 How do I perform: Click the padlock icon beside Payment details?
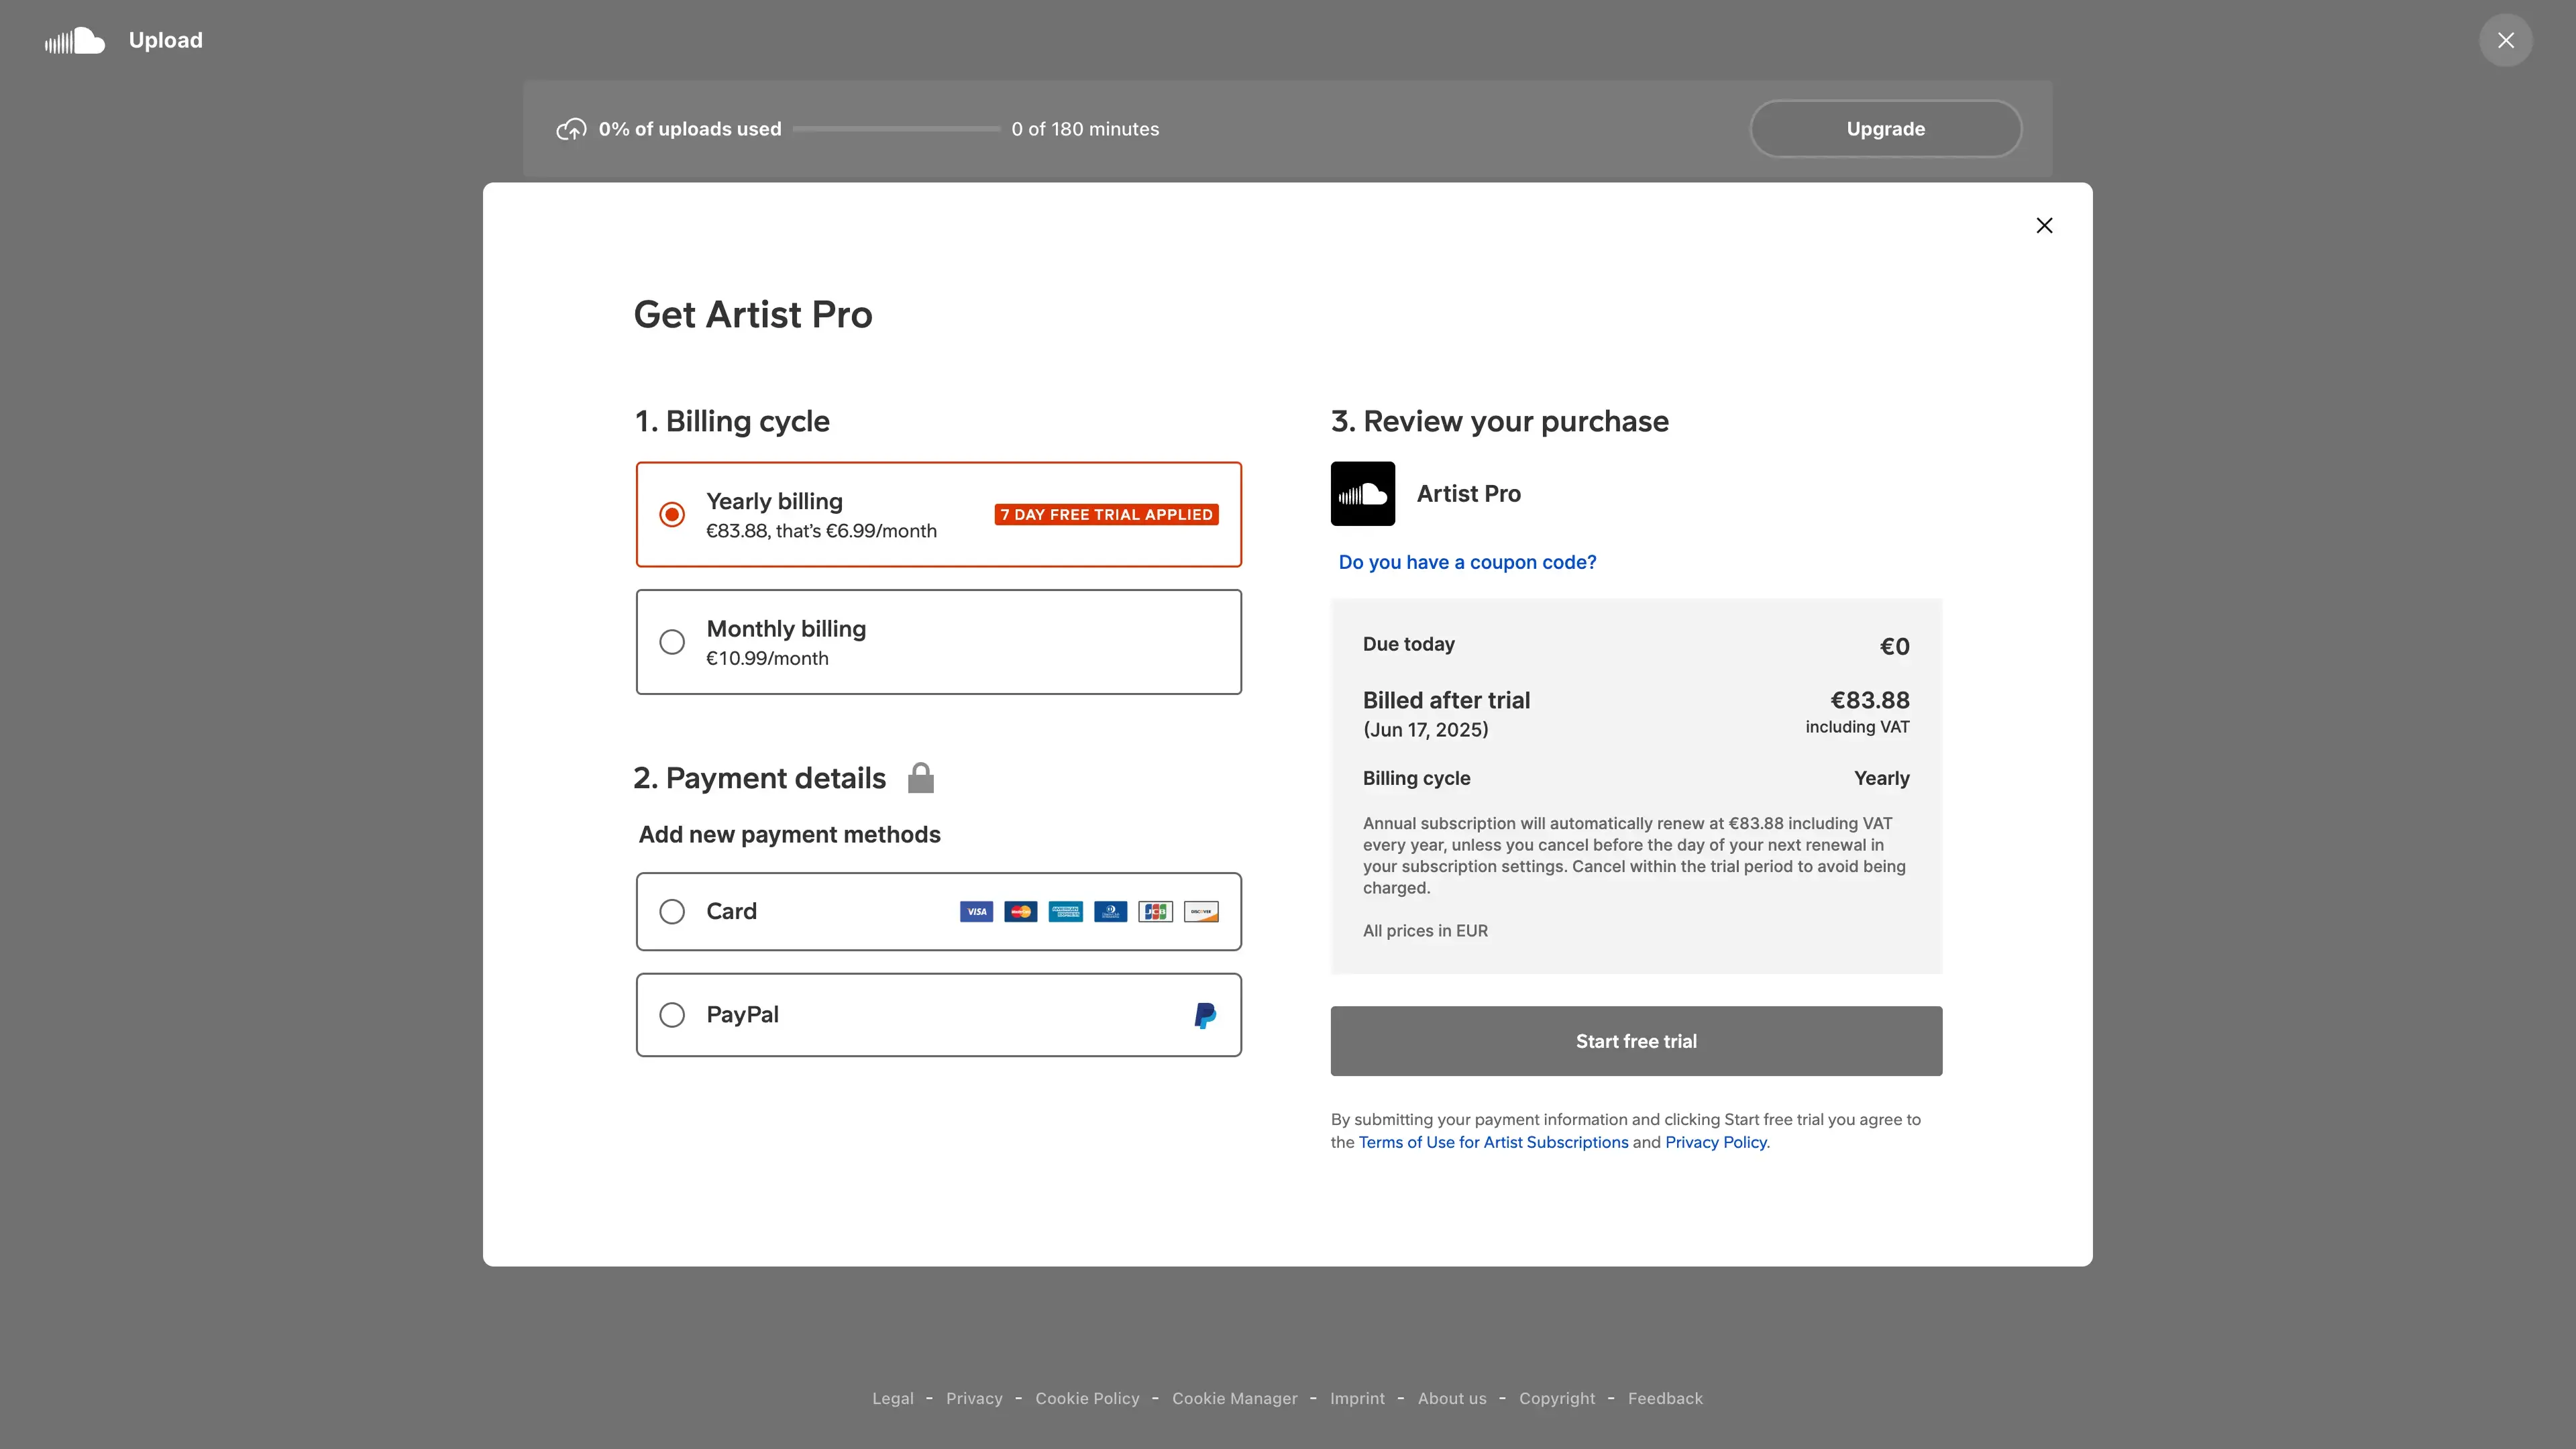coord(920,778)
